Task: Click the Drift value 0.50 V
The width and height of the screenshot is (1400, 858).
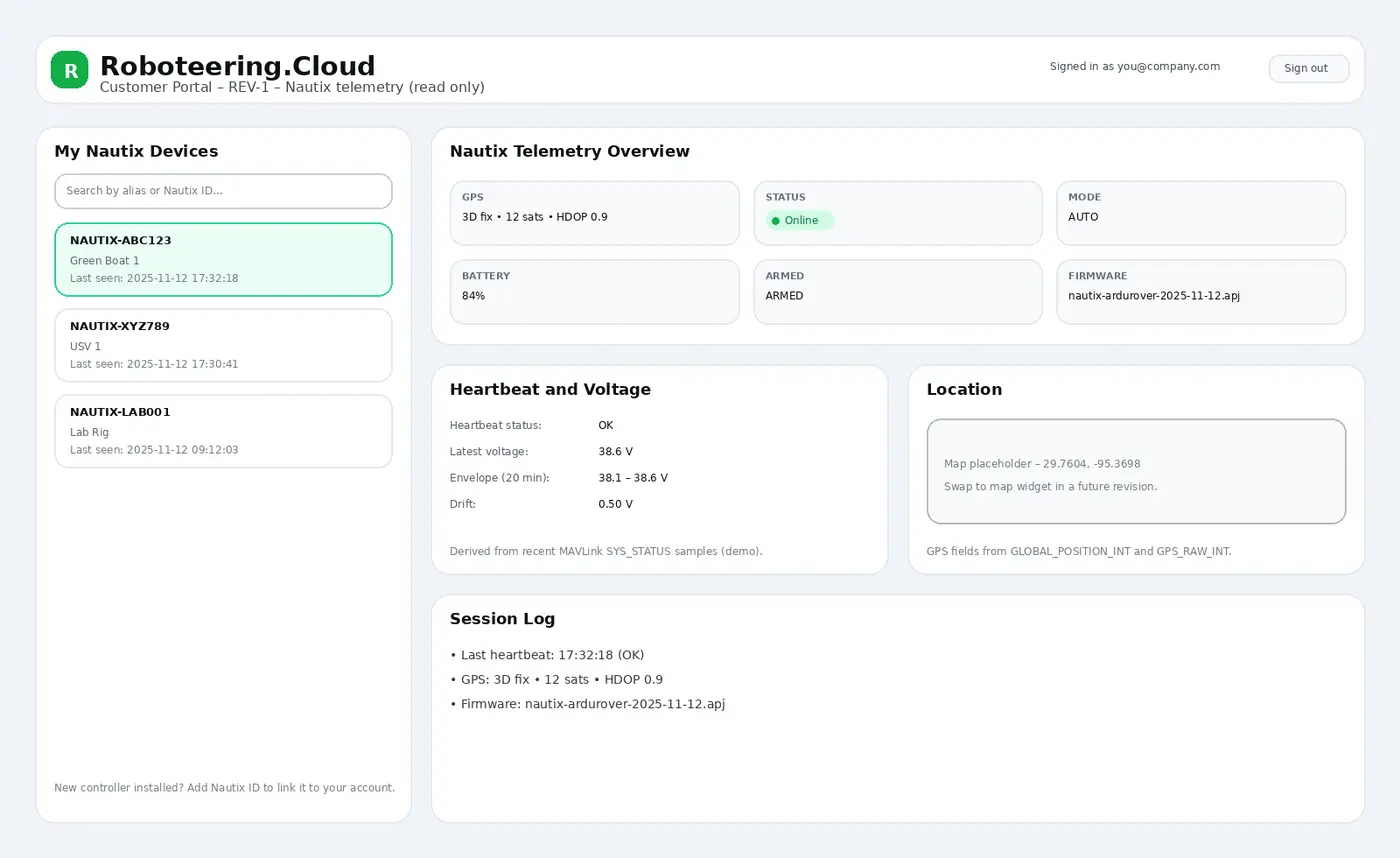Action: [x=615, y=504]
